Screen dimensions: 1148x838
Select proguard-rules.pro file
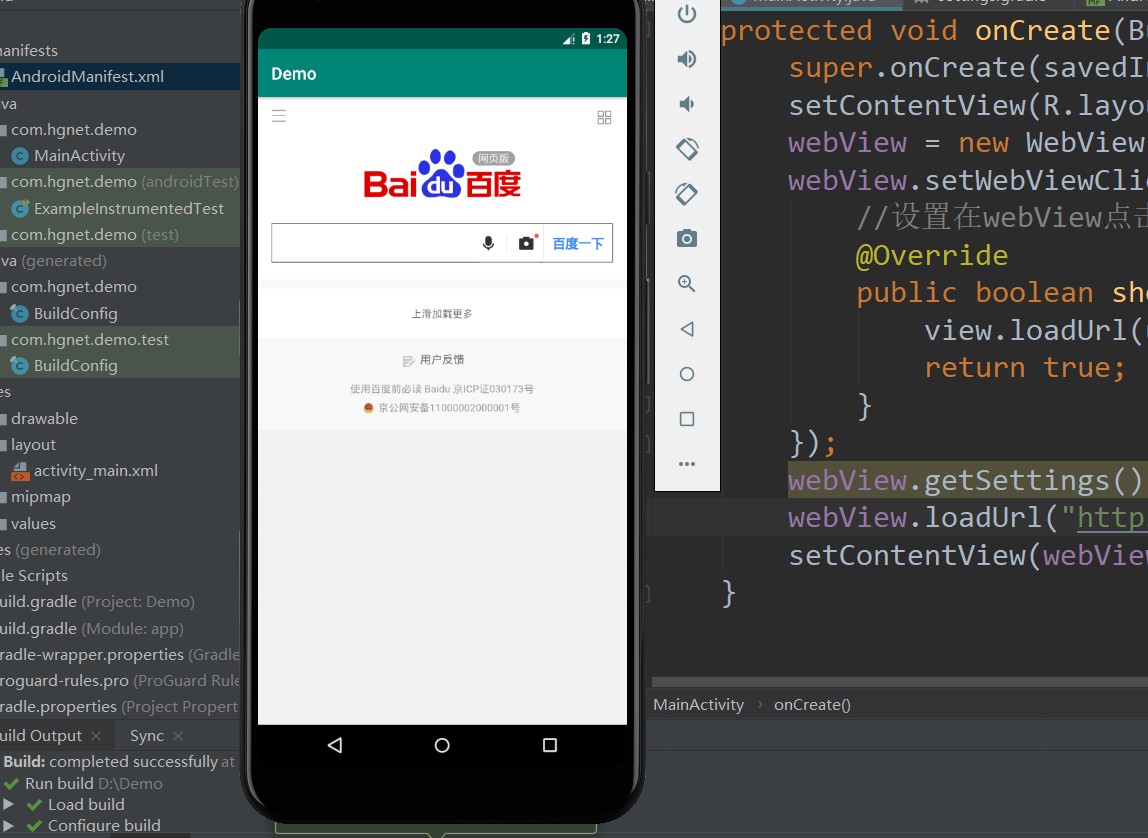pos(119,681)
